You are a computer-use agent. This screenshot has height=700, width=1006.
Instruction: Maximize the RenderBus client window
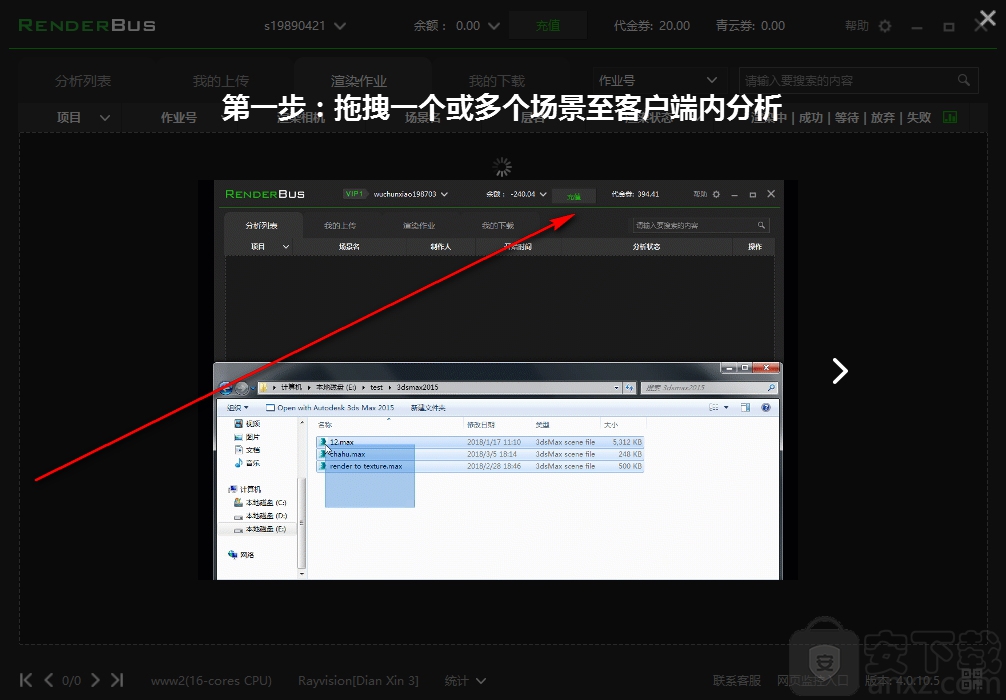click(x=948, y=27)
